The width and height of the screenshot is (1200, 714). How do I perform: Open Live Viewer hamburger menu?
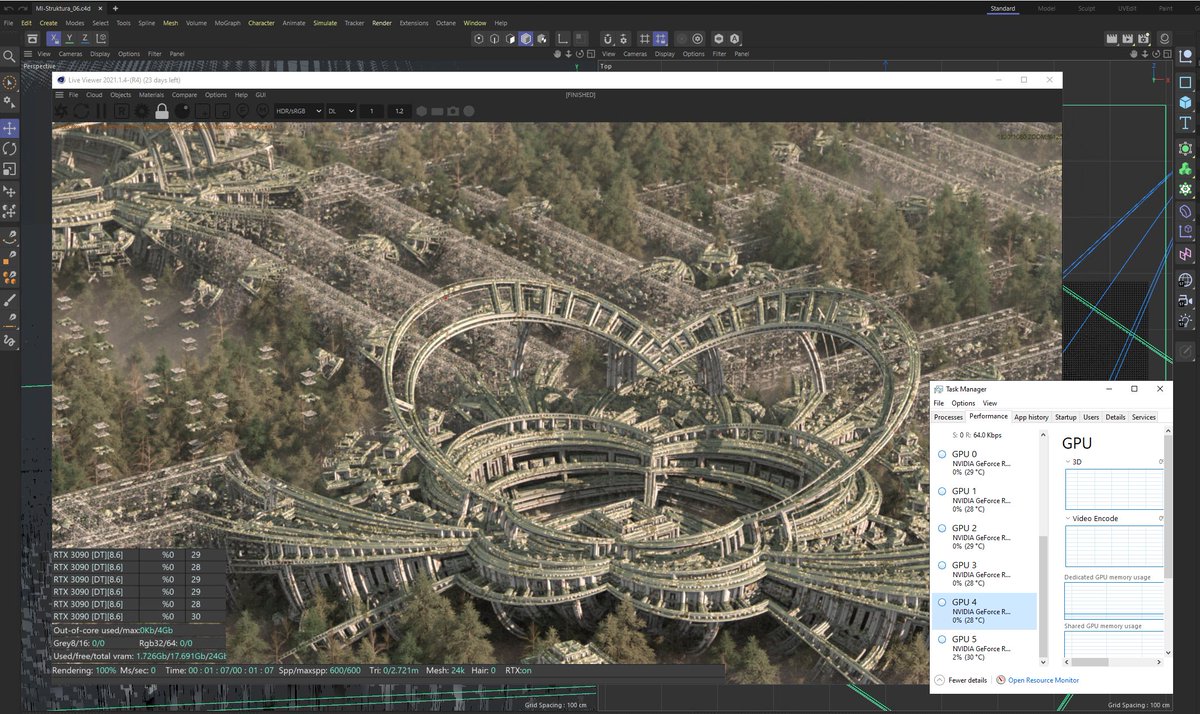[60, 95]
